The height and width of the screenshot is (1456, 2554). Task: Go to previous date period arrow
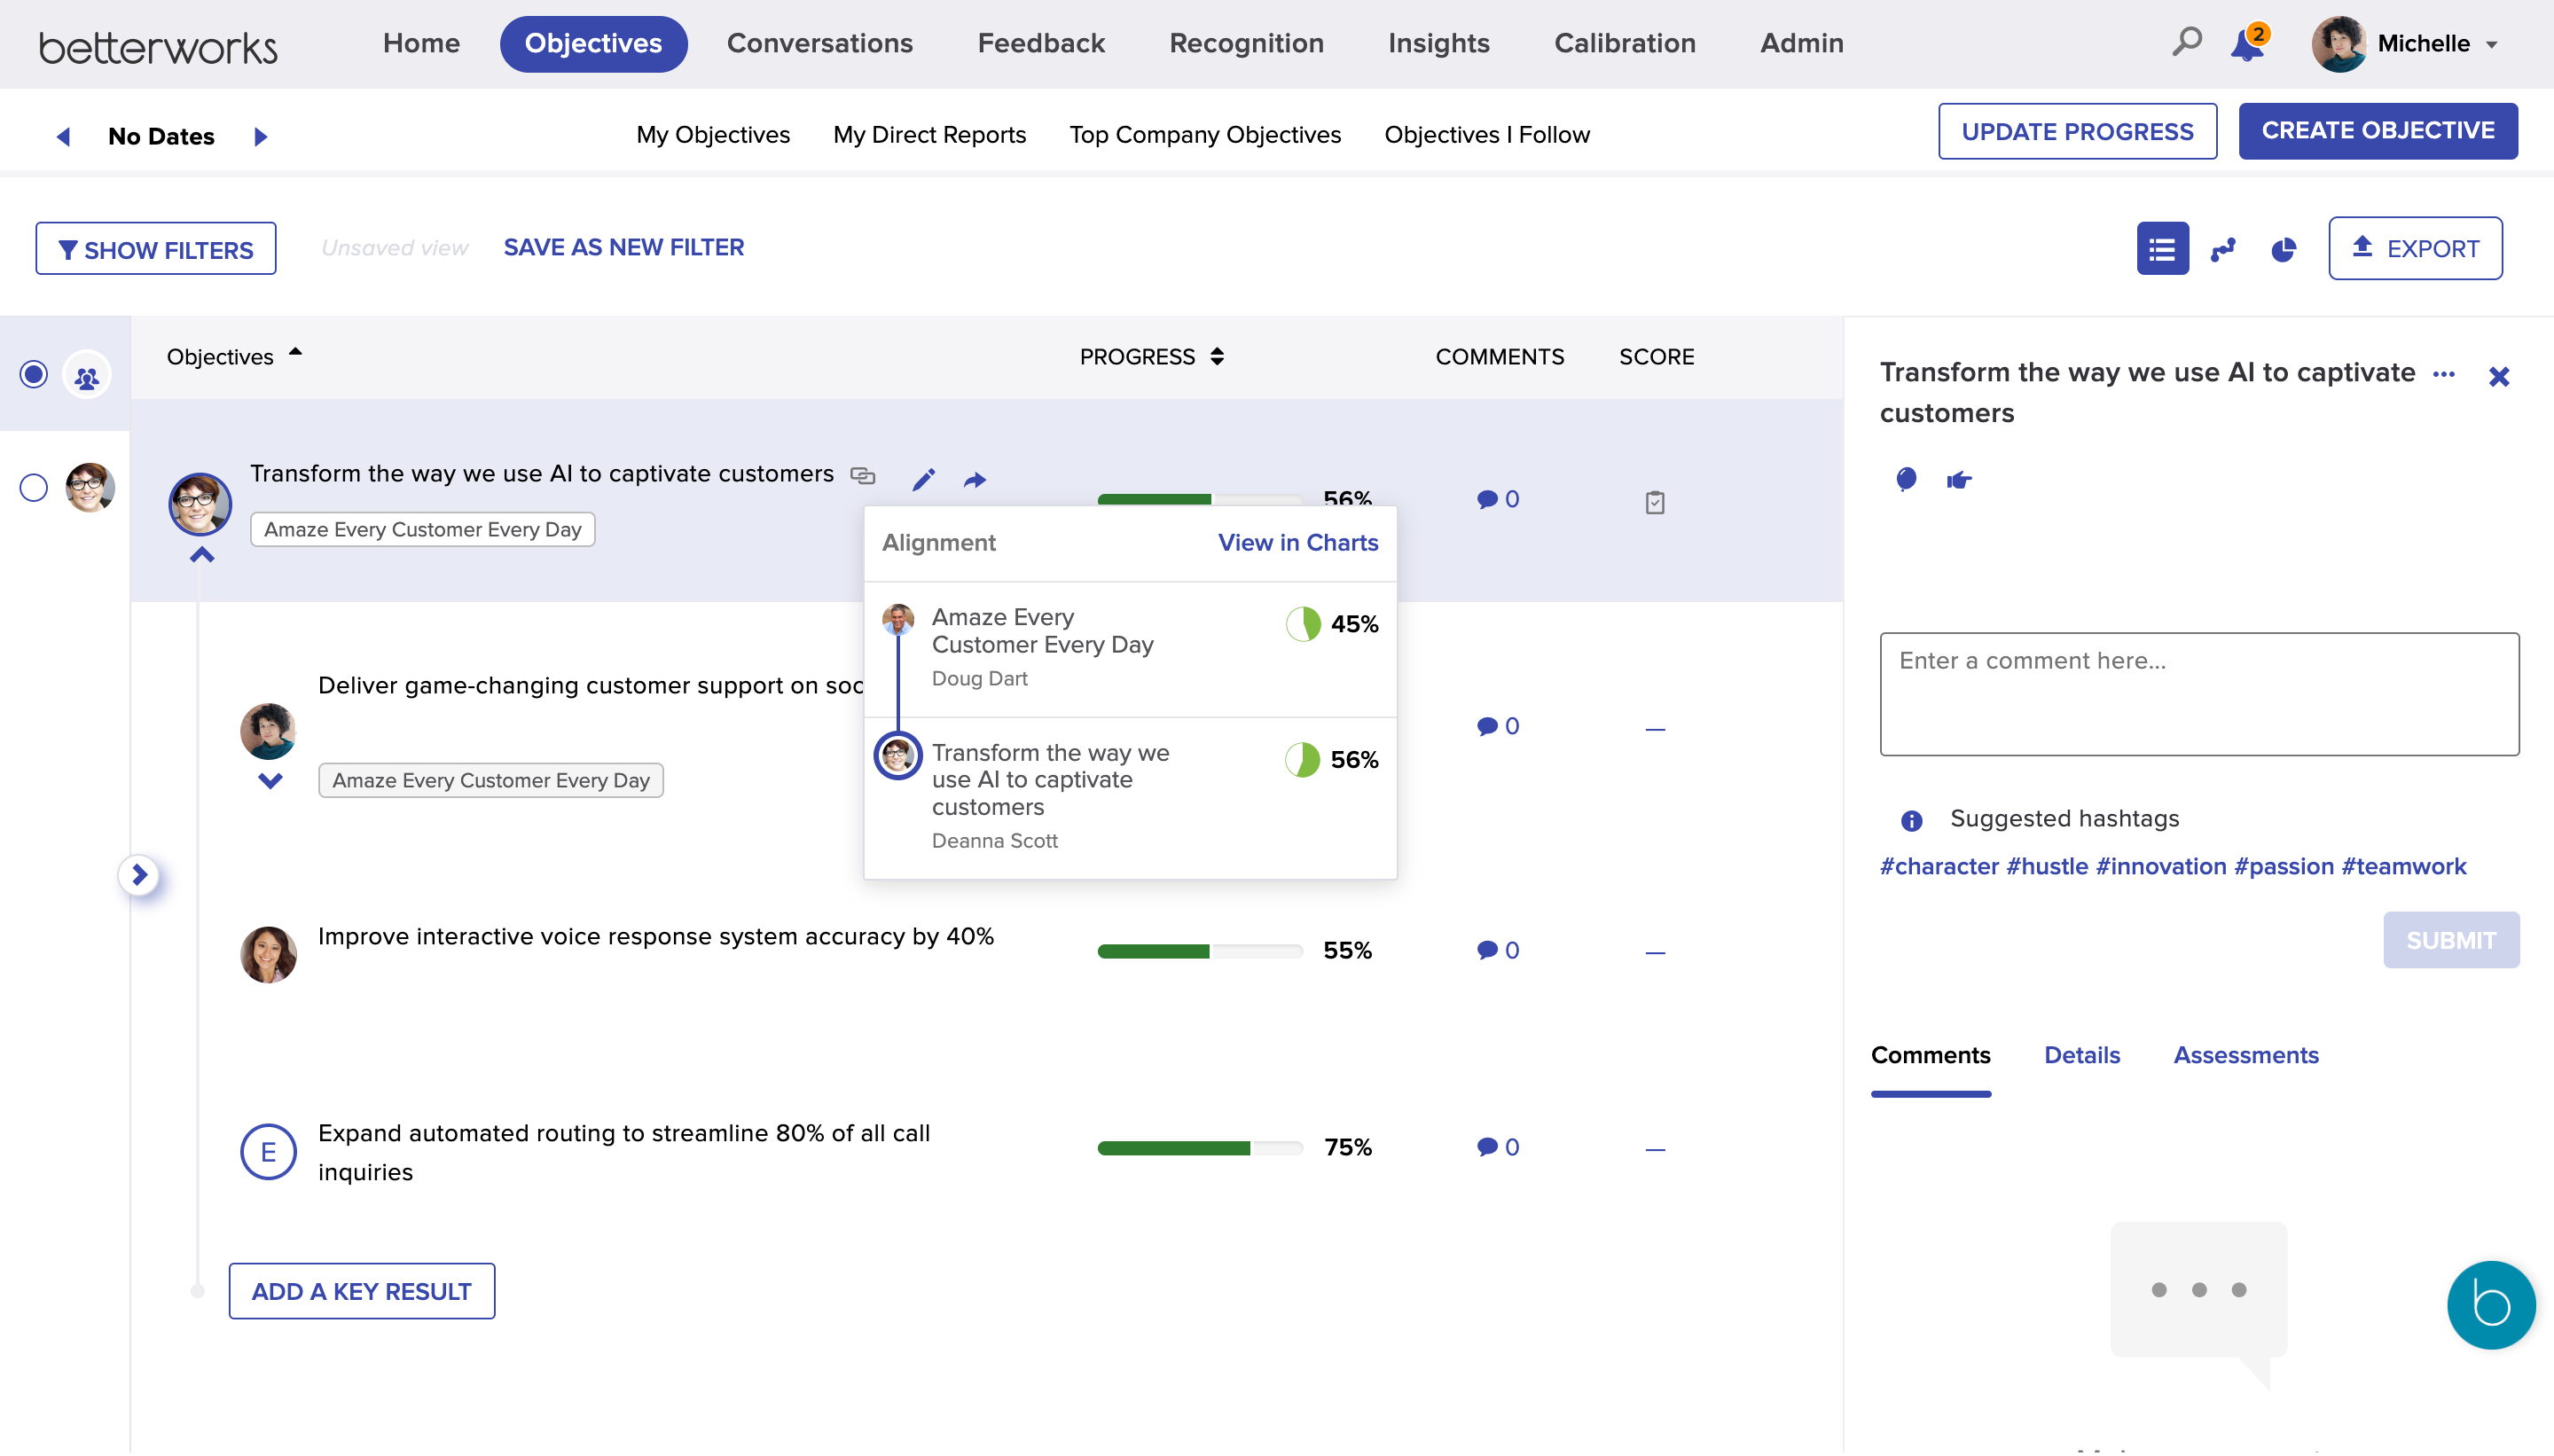(63, 136)
